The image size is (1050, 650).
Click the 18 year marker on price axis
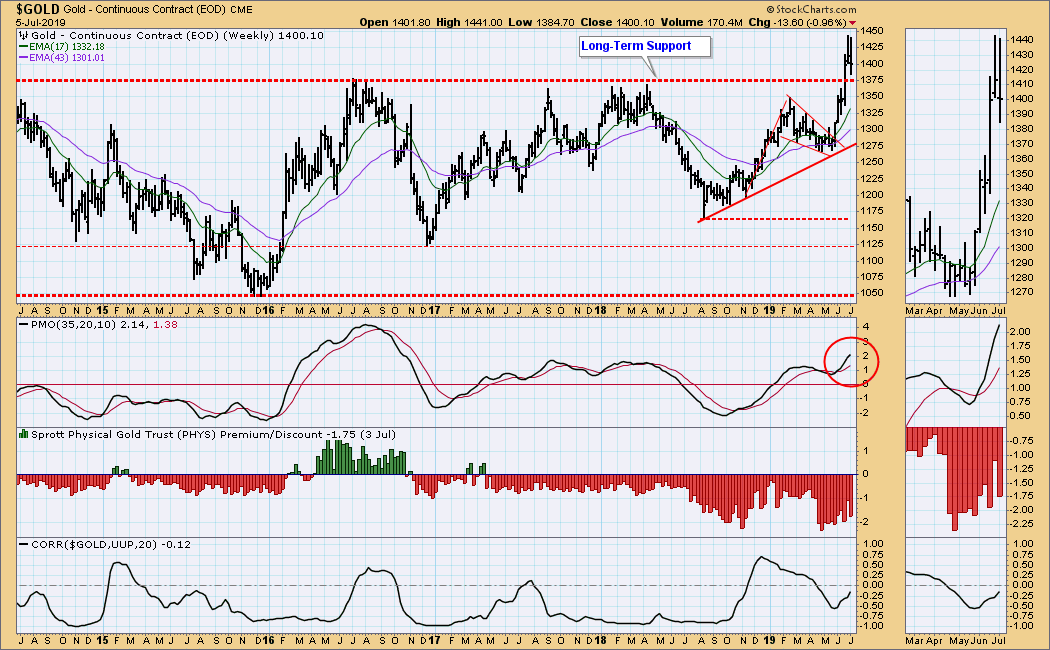tap(602, 310)
